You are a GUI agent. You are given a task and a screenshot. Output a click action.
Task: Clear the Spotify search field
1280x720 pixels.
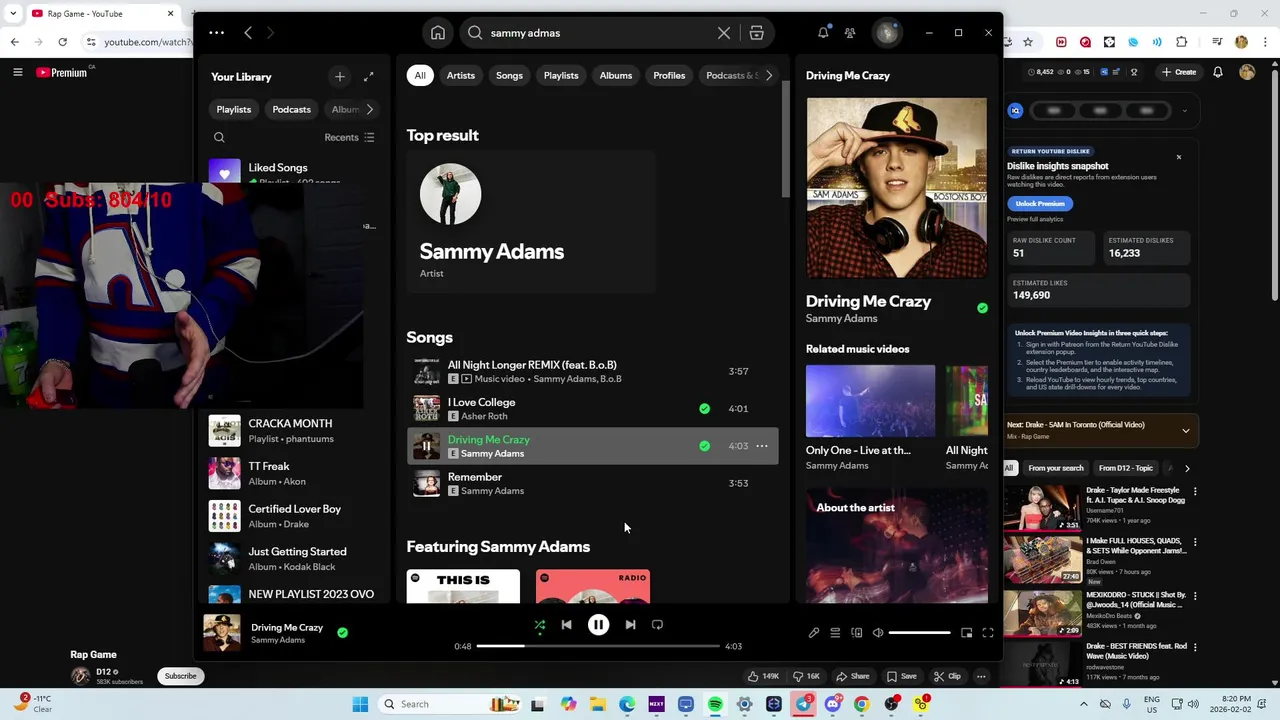click(724, 33)
